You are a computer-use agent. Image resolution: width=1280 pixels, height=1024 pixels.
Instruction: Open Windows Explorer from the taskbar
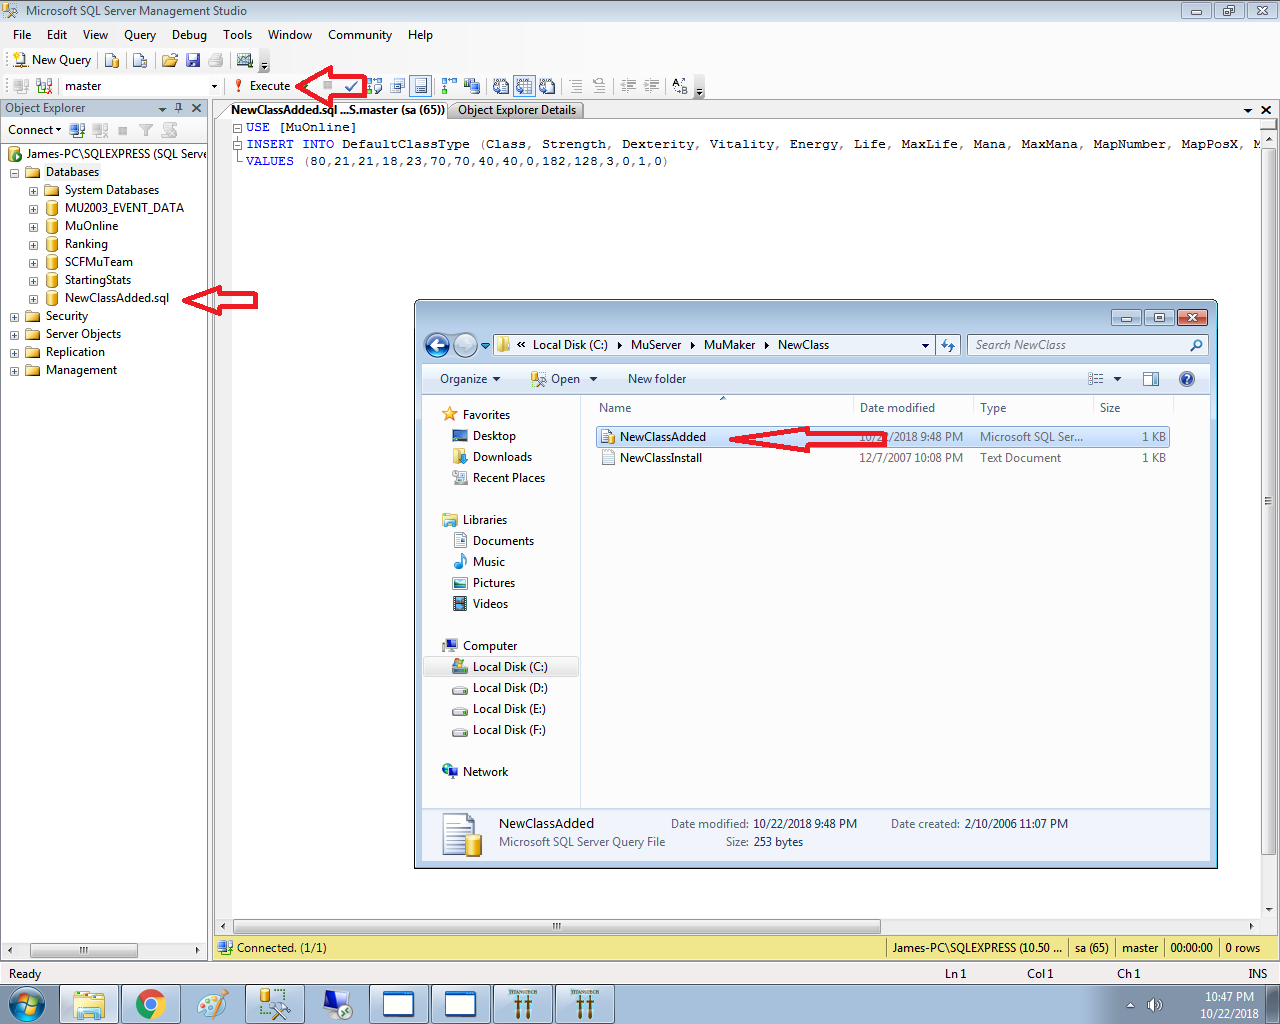(x=89, y=1004)
